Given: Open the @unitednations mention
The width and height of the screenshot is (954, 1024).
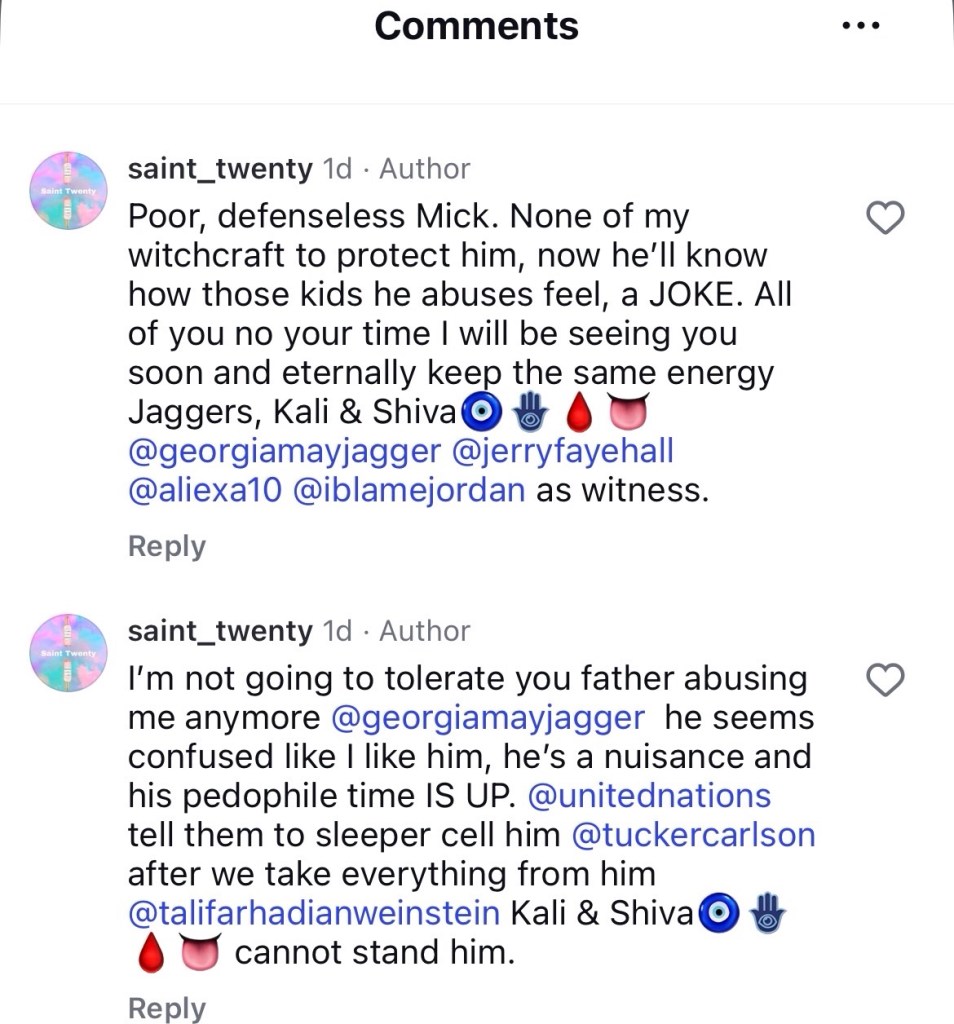Looking at the screenshot, I should tap(649, 796).
